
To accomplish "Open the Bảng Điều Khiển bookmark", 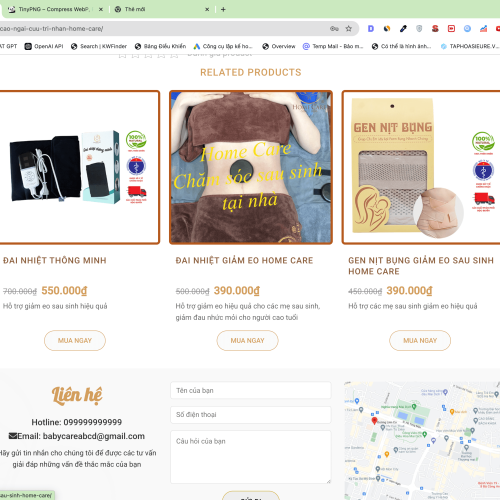I will click(160, 46).
